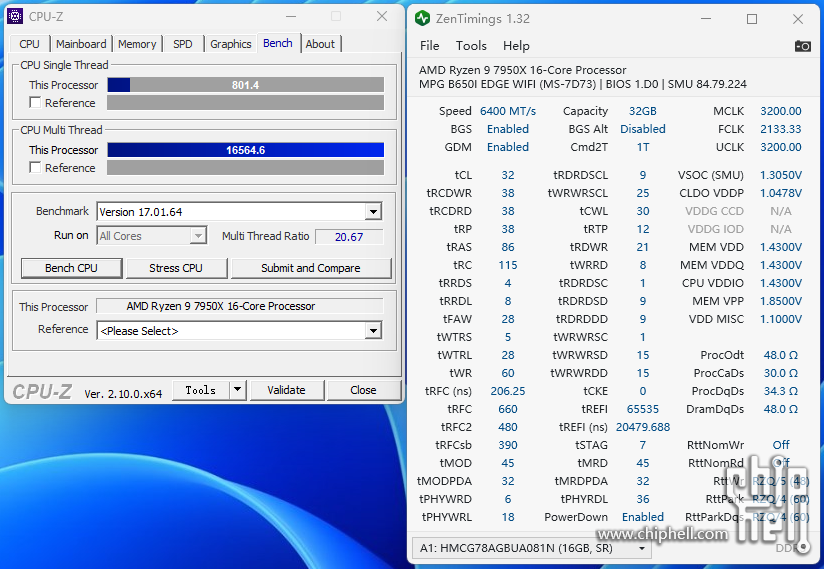Click the tCL value 32
This screenshot has width=824, height=569.
click(x=508, y=175)
